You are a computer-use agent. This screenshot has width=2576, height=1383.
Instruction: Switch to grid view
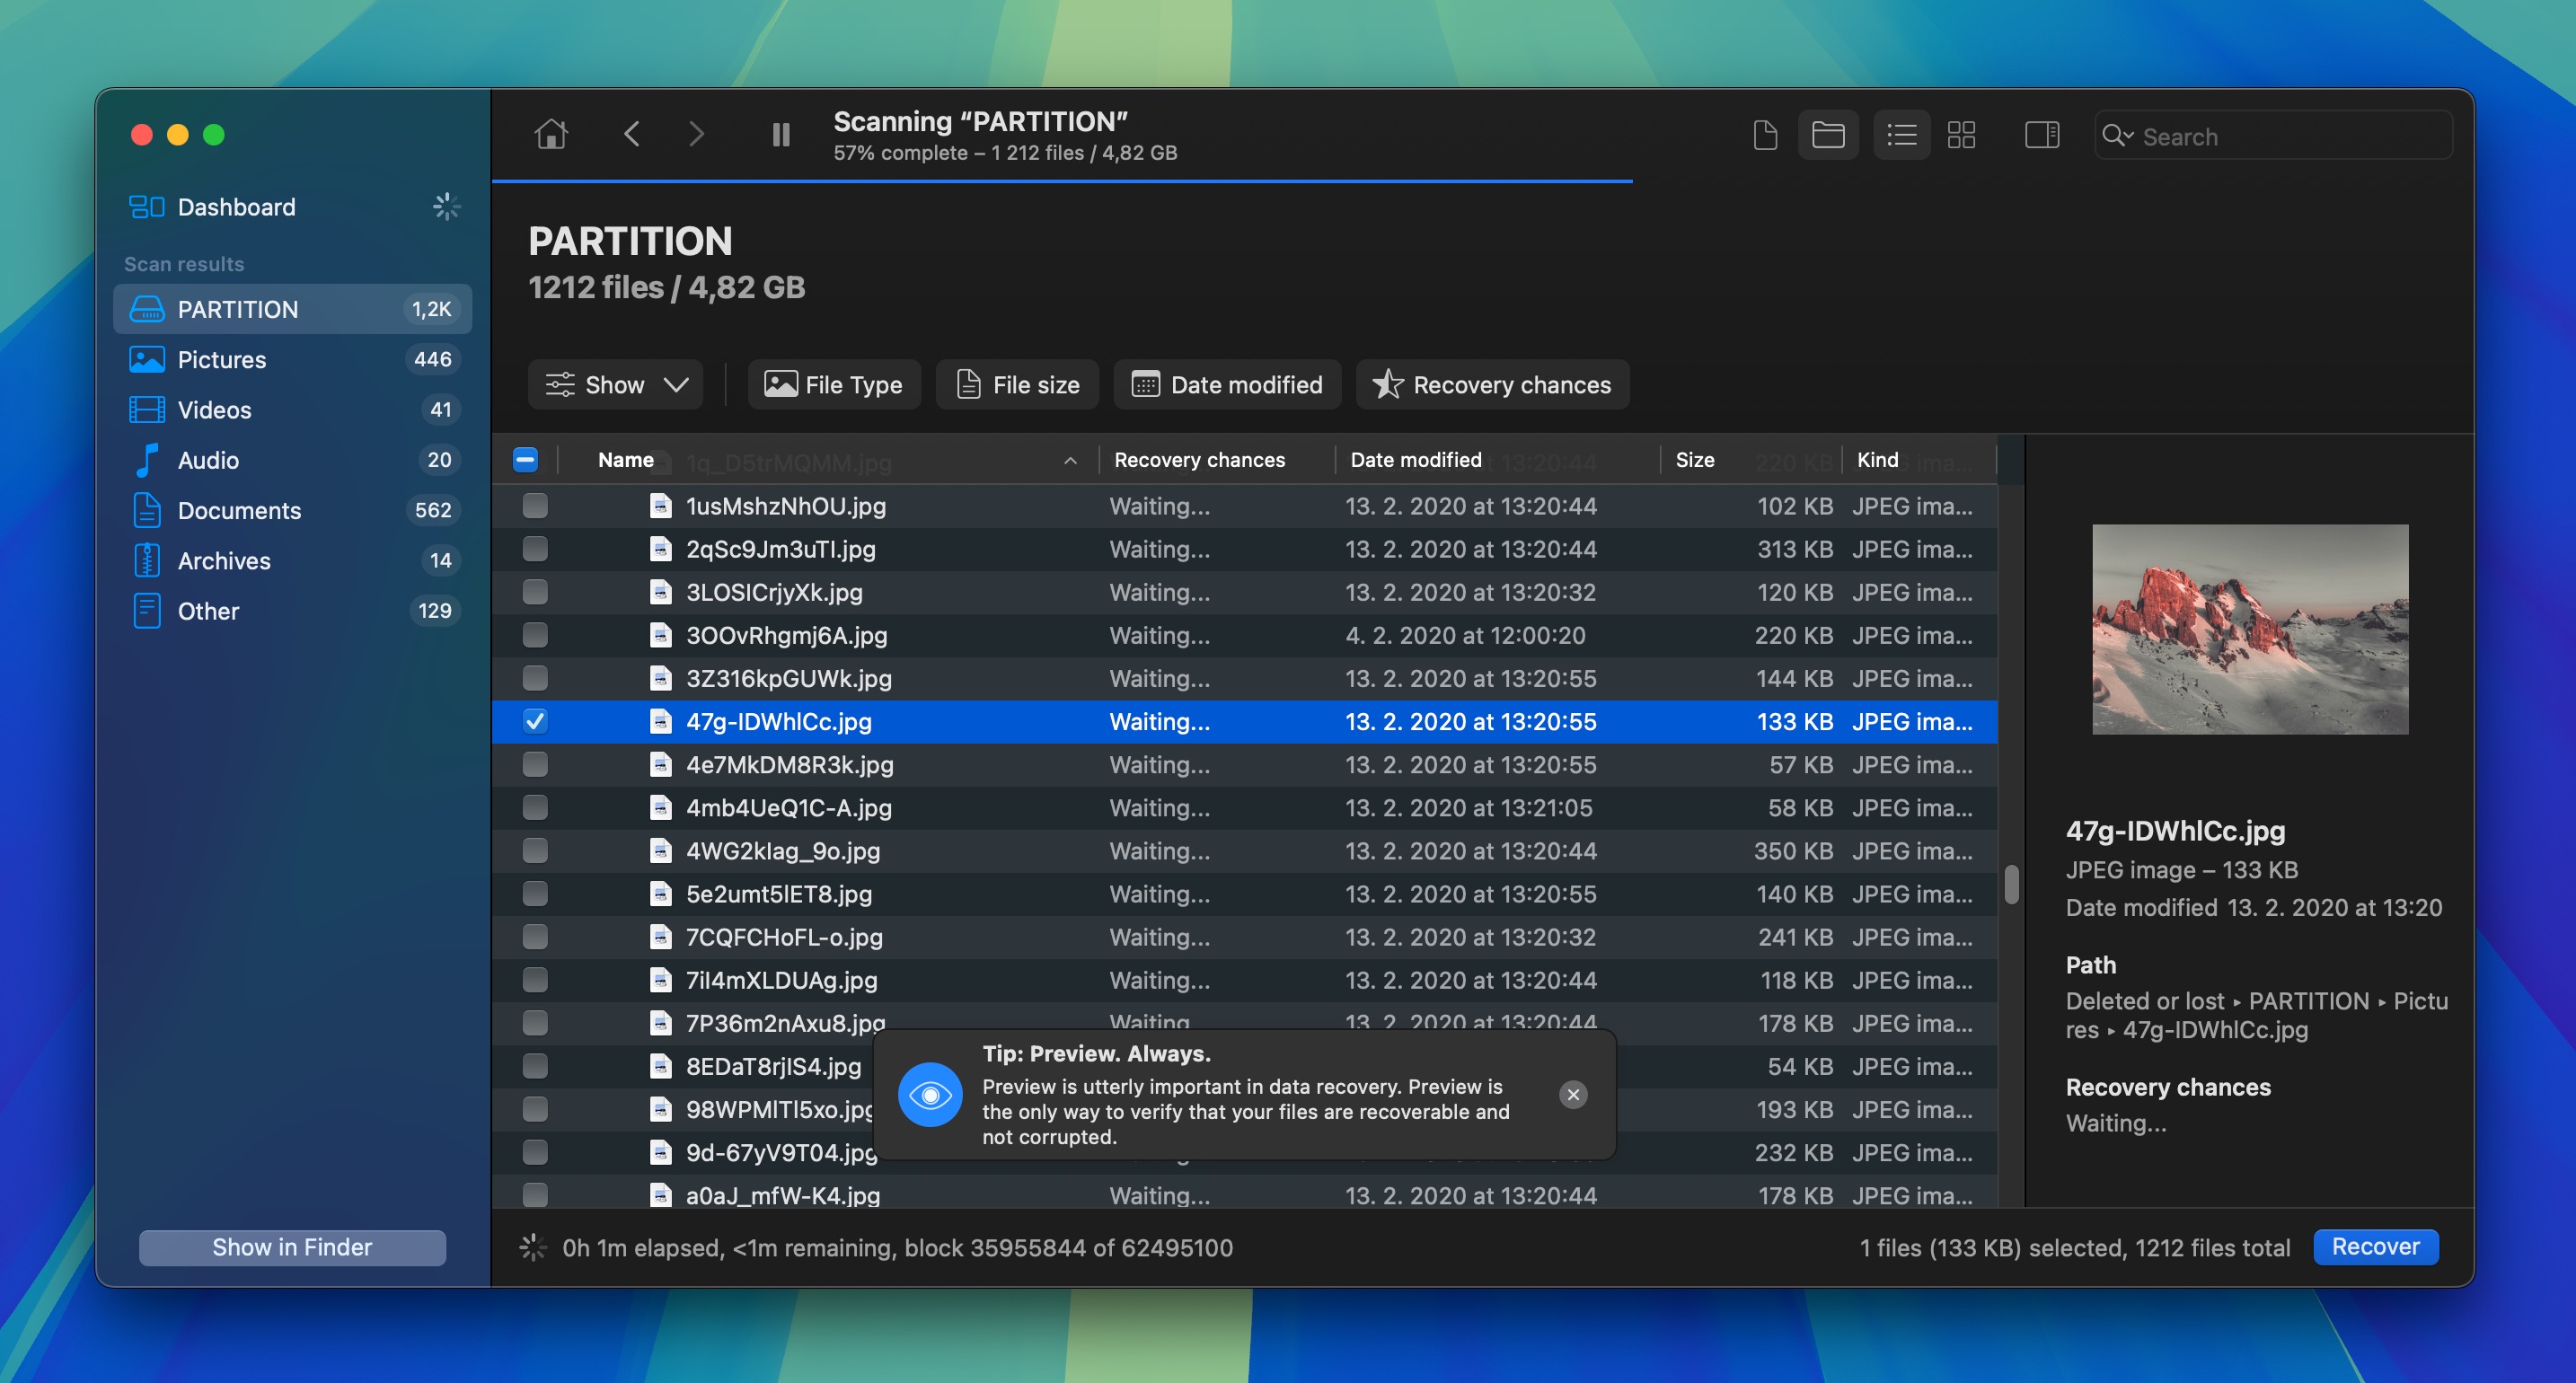pos(1962,134)
